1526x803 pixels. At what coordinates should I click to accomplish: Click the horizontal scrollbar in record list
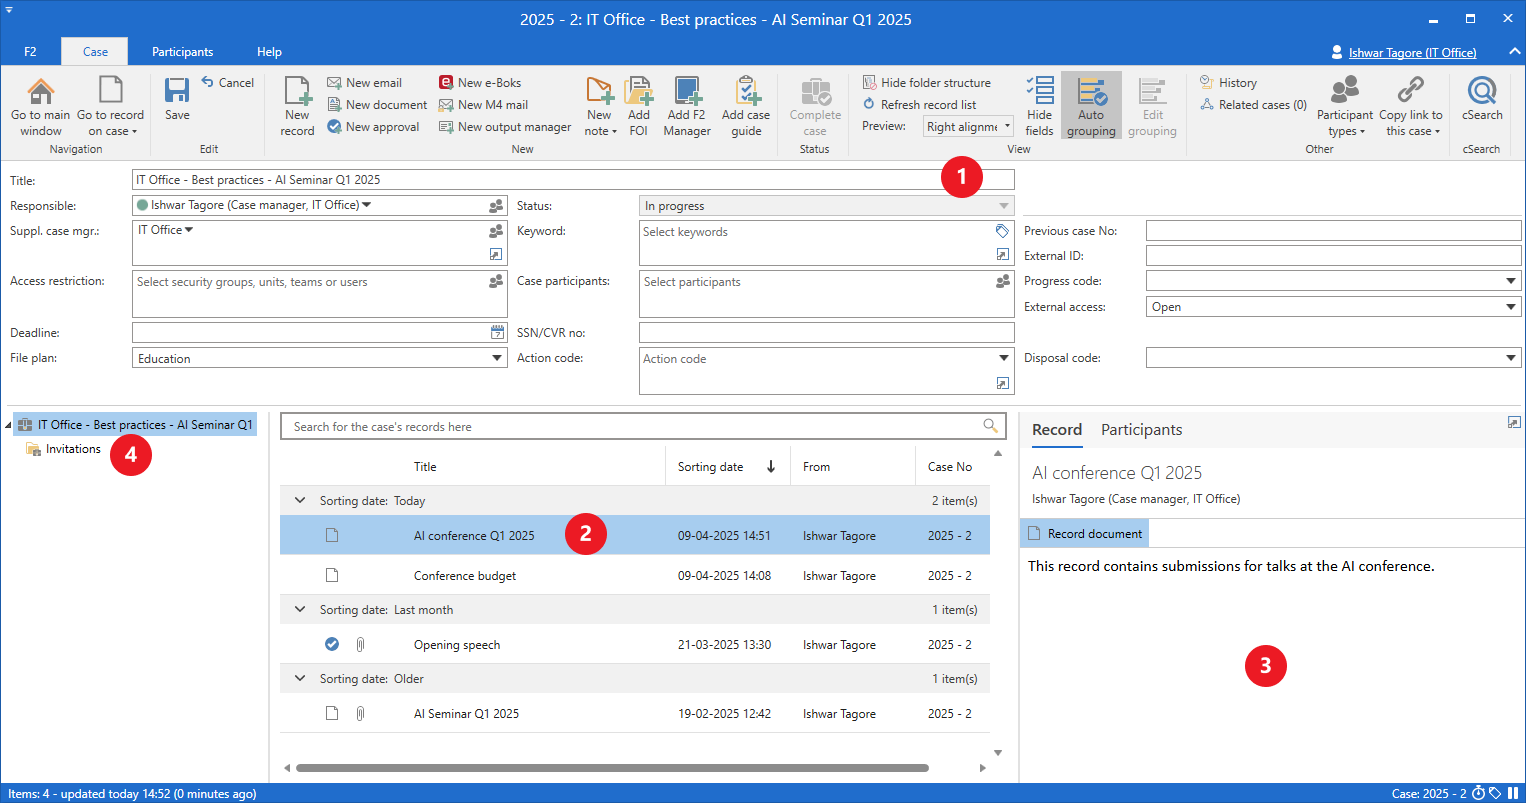pyautogui.click(x=612, y=768)
